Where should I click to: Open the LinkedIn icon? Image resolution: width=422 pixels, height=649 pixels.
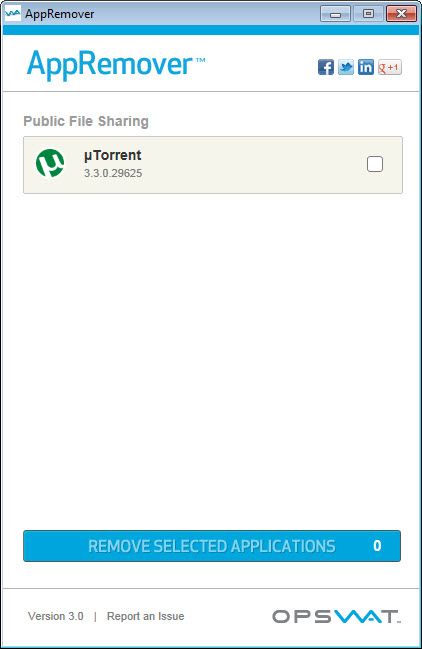point(366,67)
